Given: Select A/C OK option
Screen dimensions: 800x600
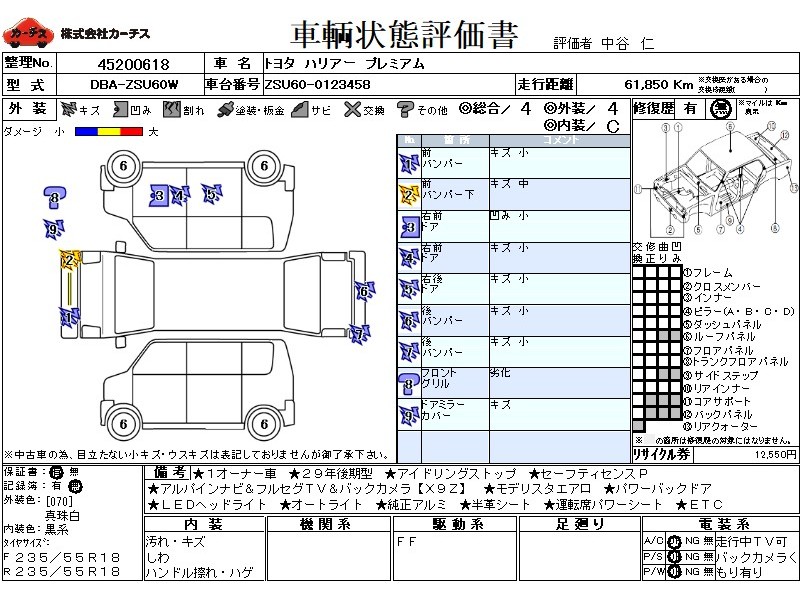Looking at the screenshot, I should click(x=674, y=541).
